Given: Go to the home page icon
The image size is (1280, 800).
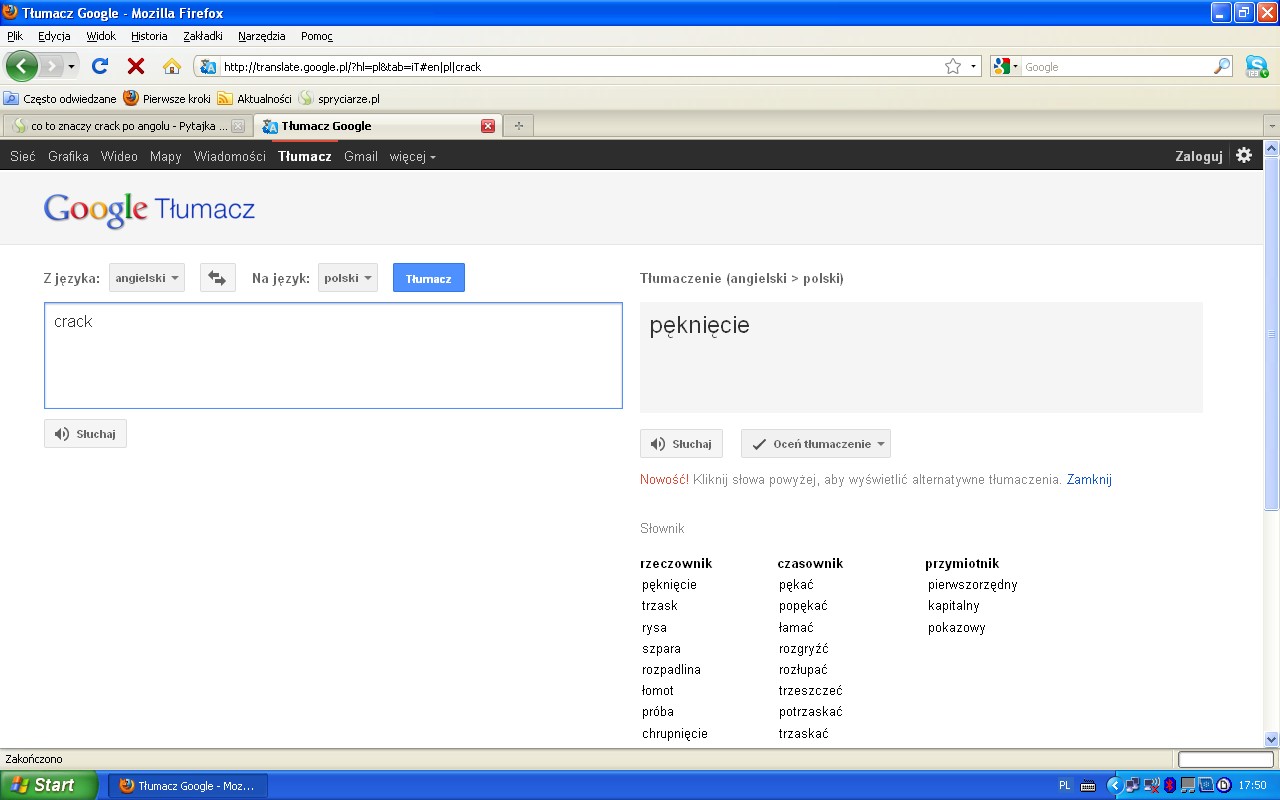Looking at the screenshot, I should (172, 66).
